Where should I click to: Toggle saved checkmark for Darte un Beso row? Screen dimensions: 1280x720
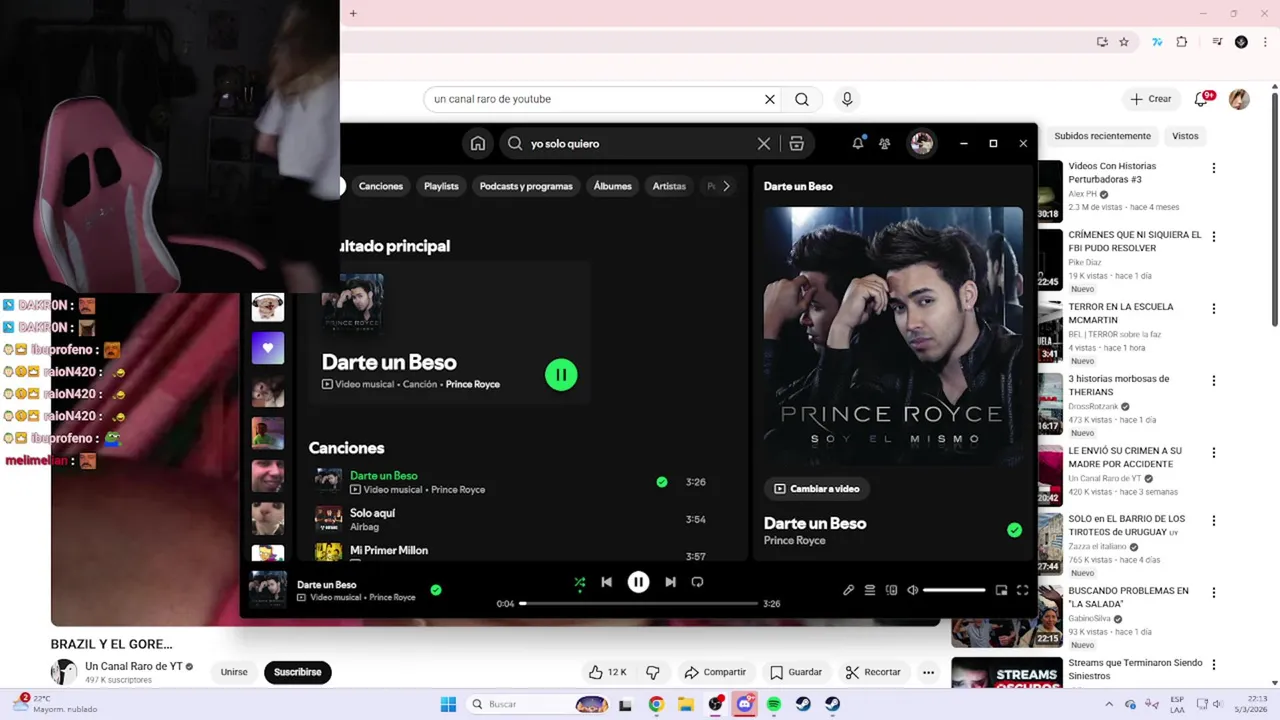(x=661, y=482)
